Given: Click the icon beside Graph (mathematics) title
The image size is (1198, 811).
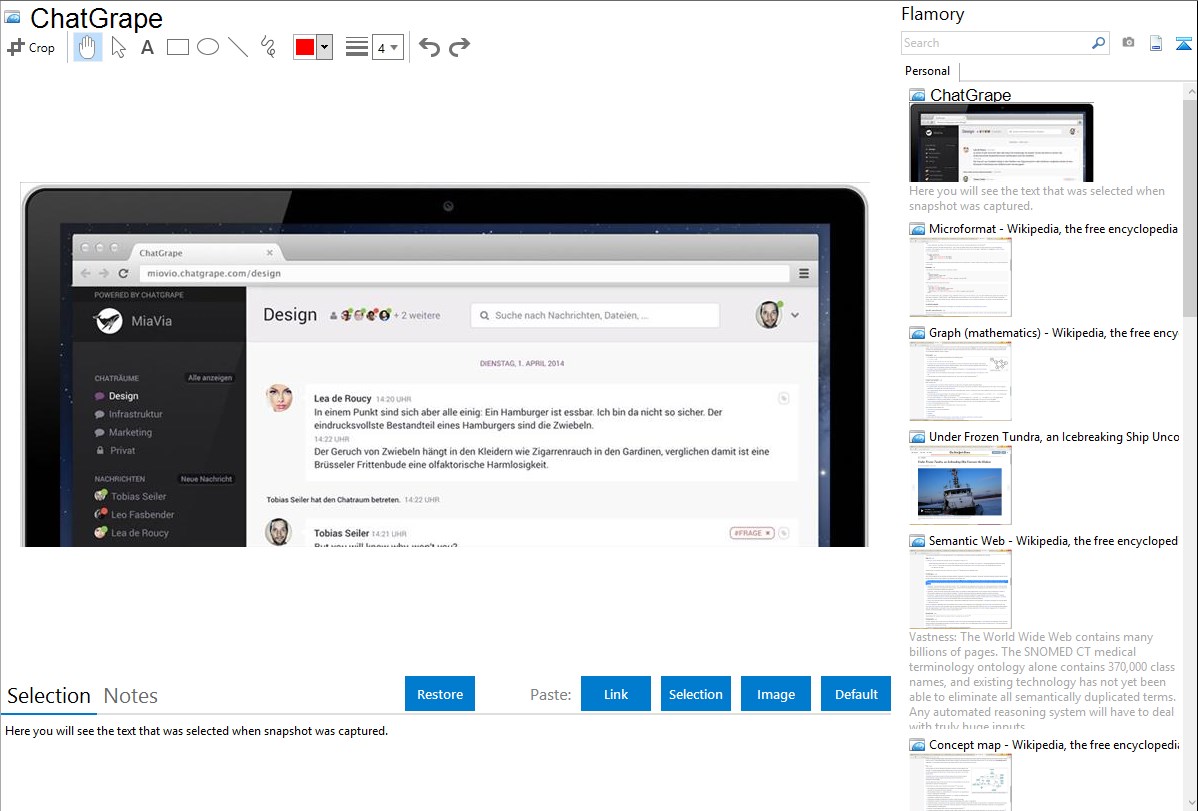Looking at the screenshot, I should pyautogui.click(x=917, y=333).
